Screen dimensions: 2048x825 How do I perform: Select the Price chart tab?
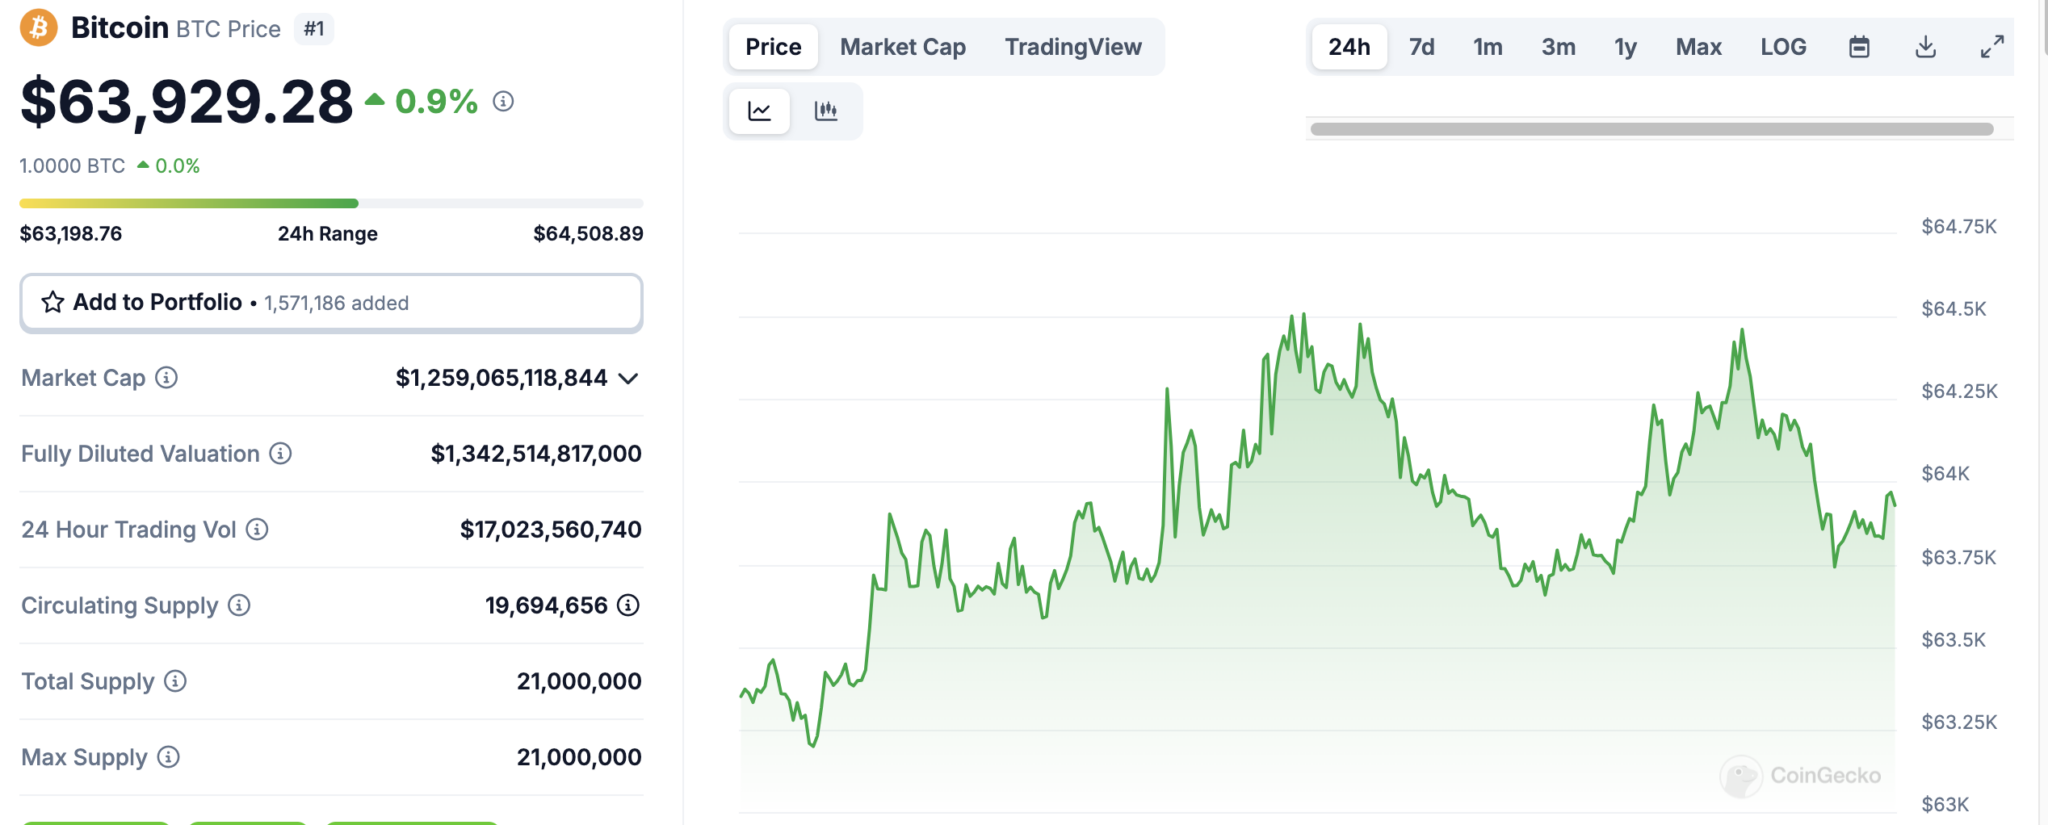[773, 47]
